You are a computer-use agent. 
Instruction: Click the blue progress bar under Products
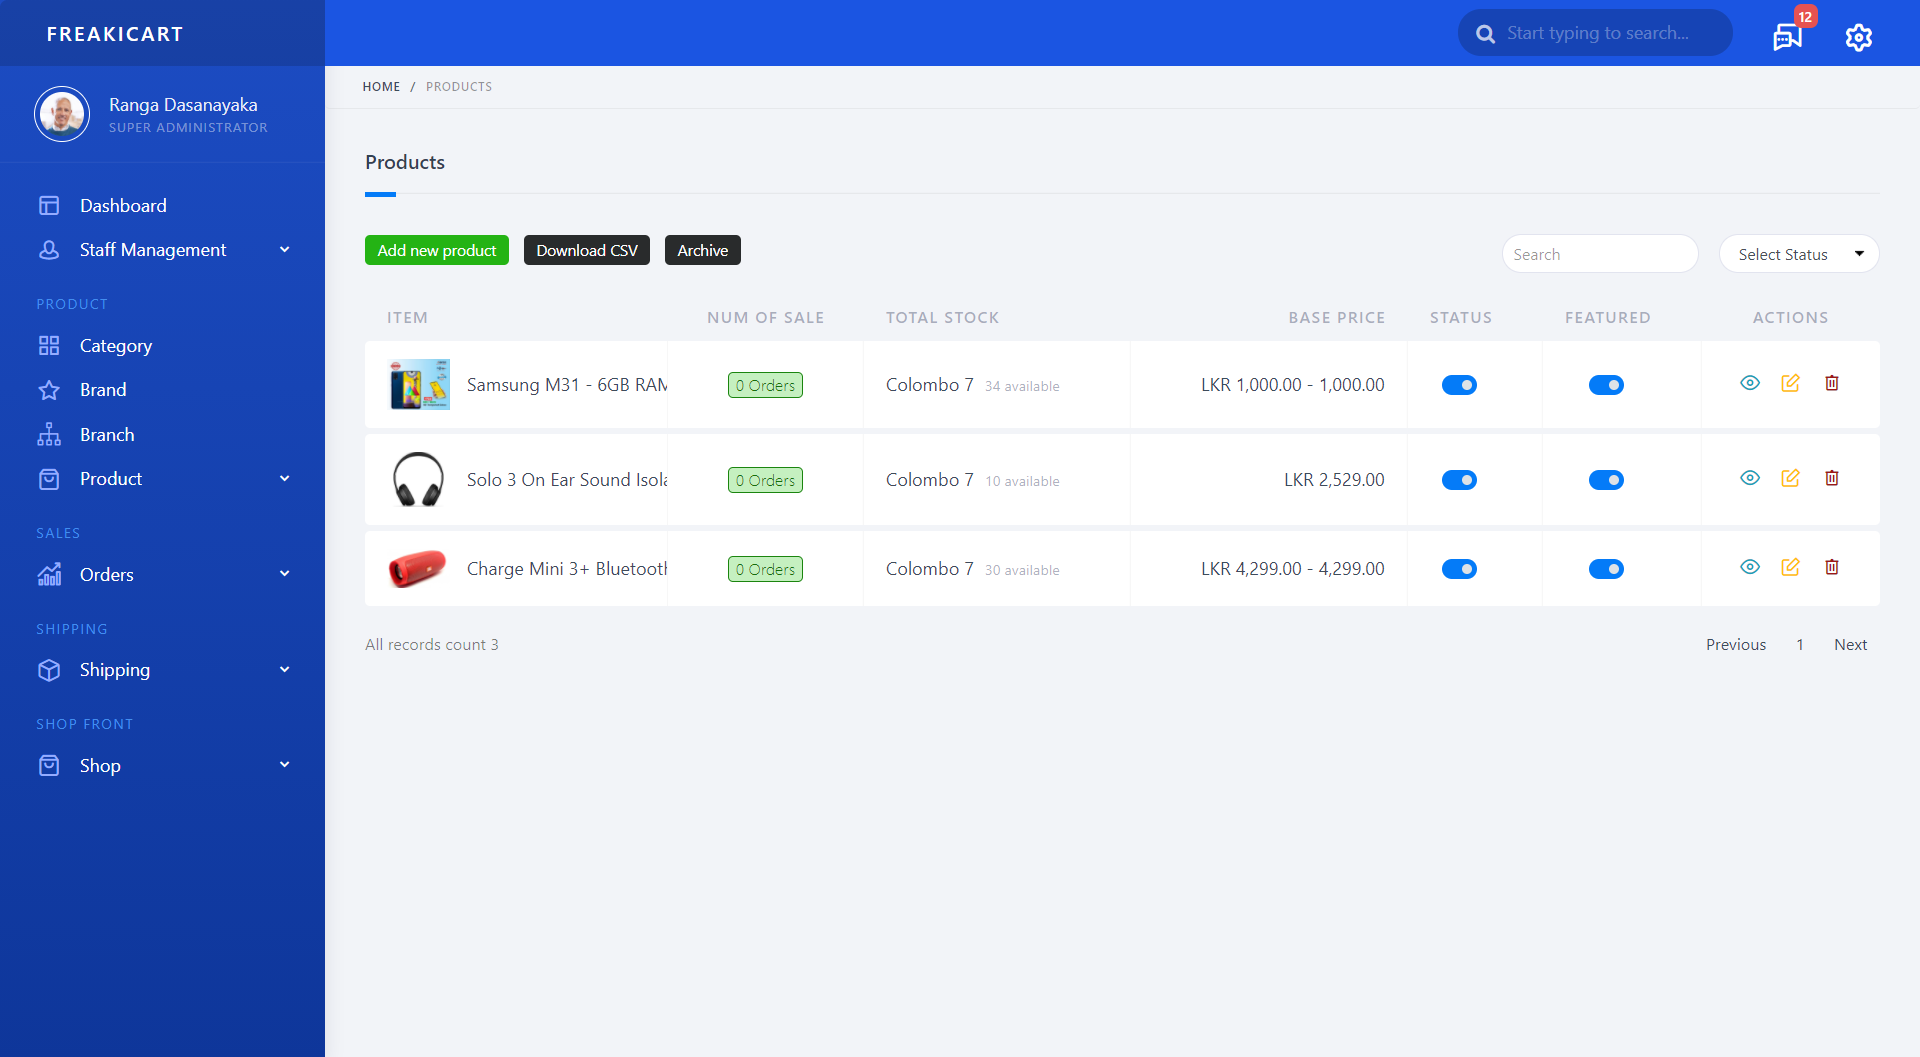380,194
